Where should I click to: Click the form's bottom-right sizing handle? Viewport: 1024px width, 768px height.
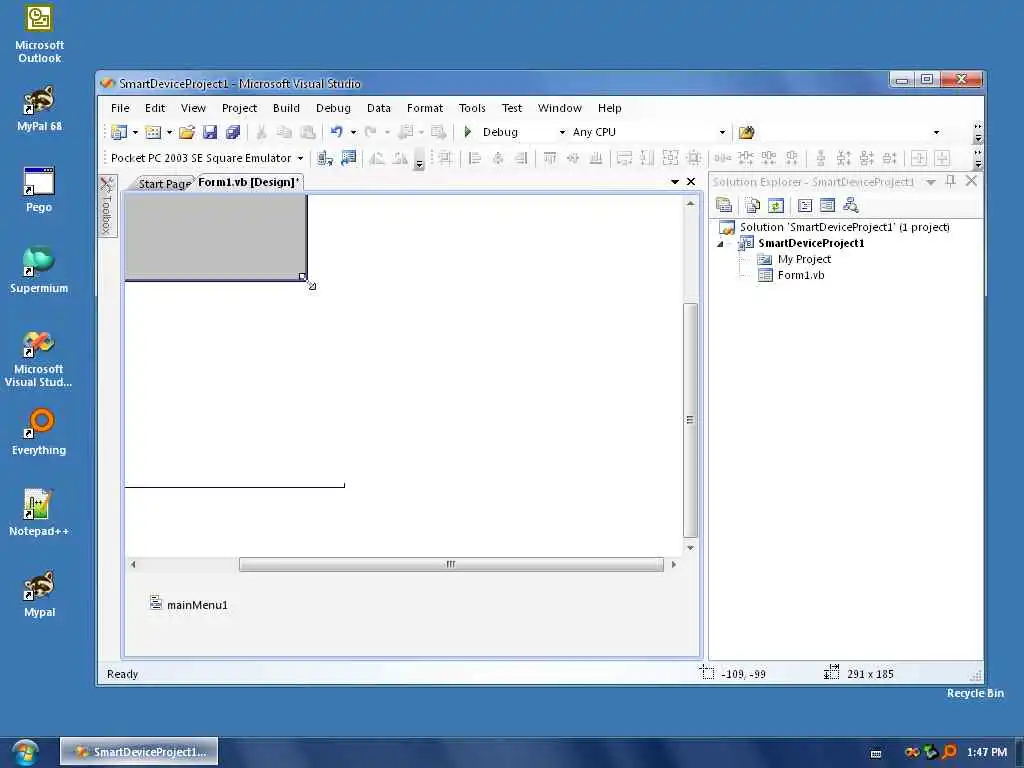coord(302,277)
